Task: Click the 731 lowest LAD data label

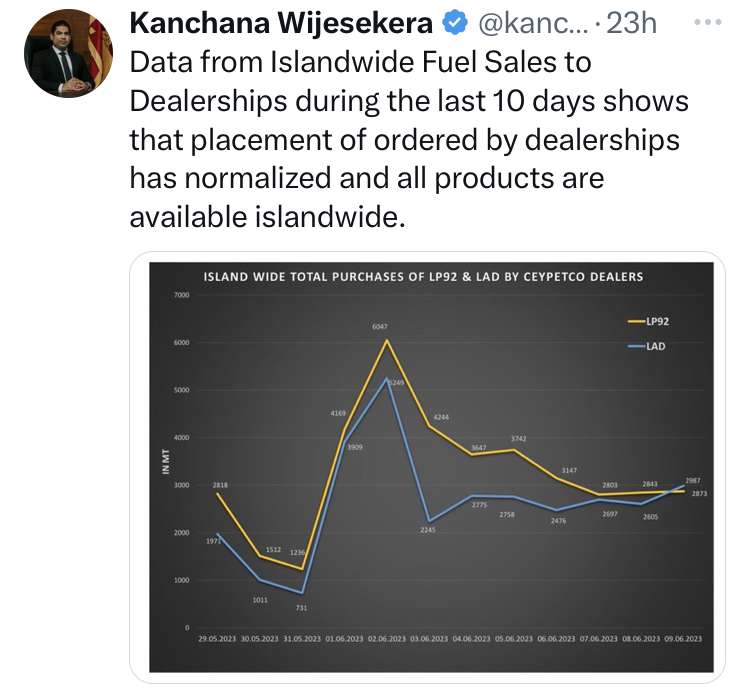Action: (x=301, y=608)
